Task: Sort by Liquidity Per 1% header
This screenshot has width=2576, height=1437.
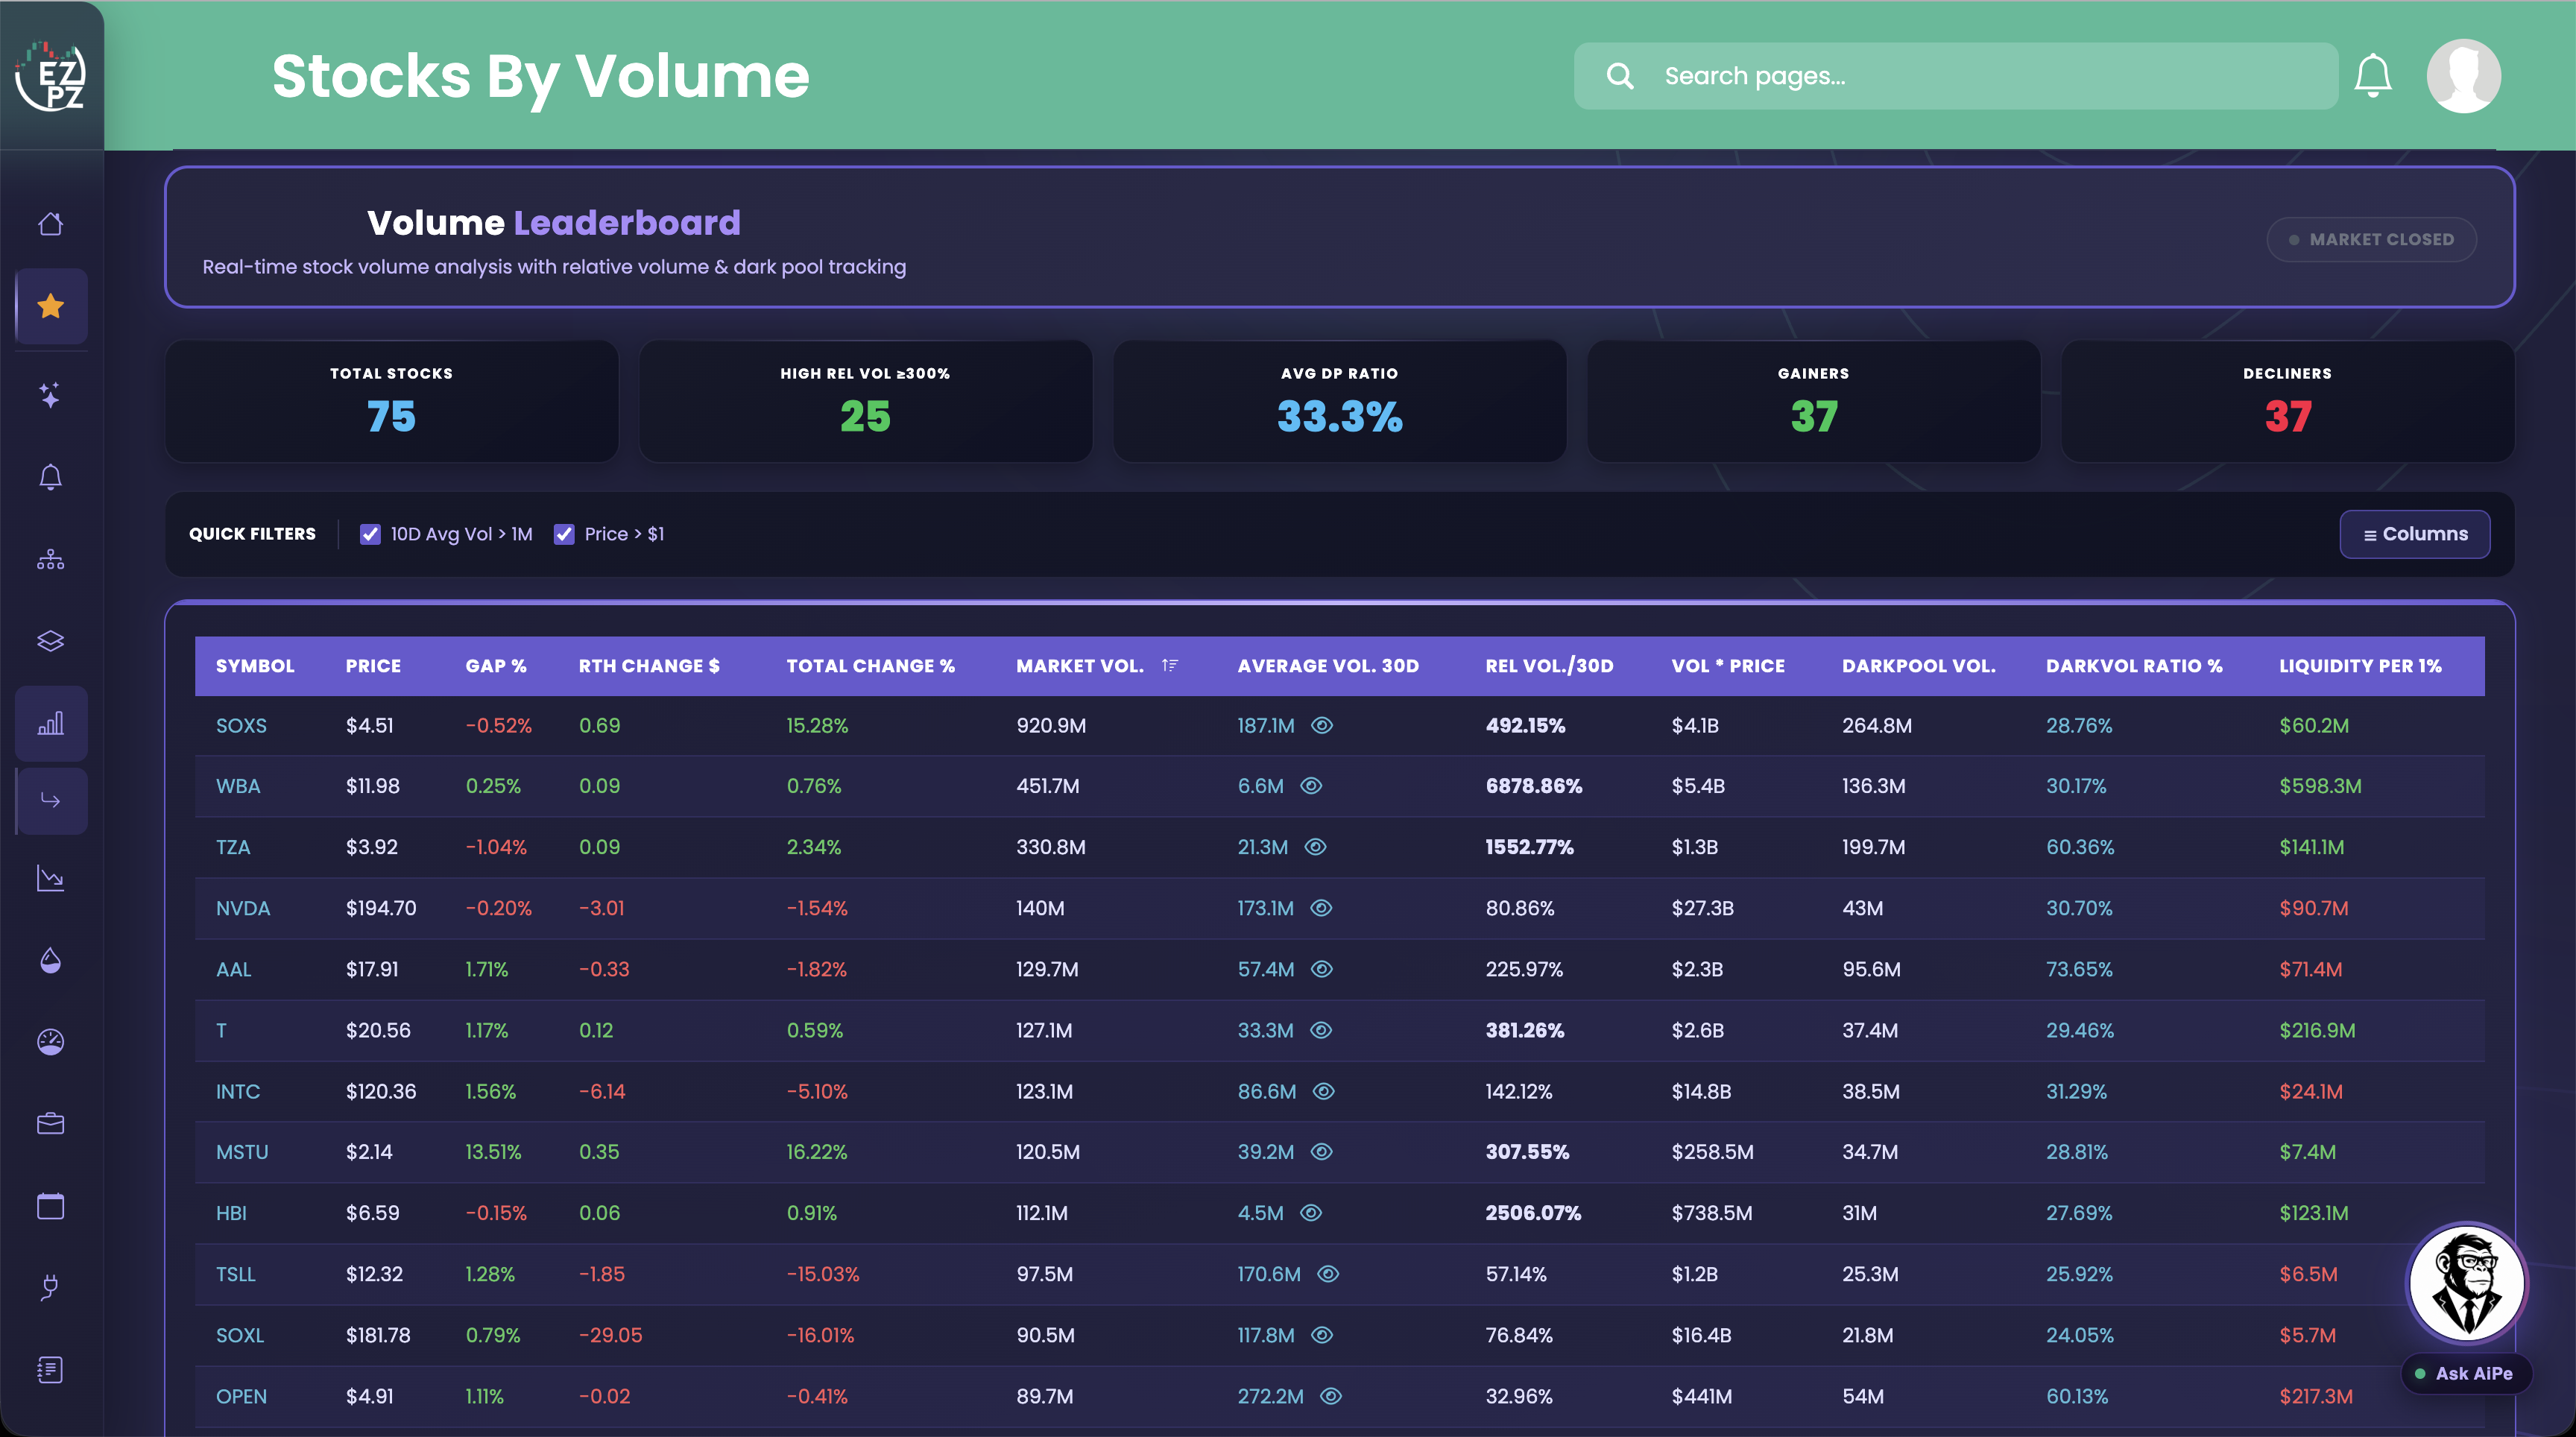Action: (2360, 666)
